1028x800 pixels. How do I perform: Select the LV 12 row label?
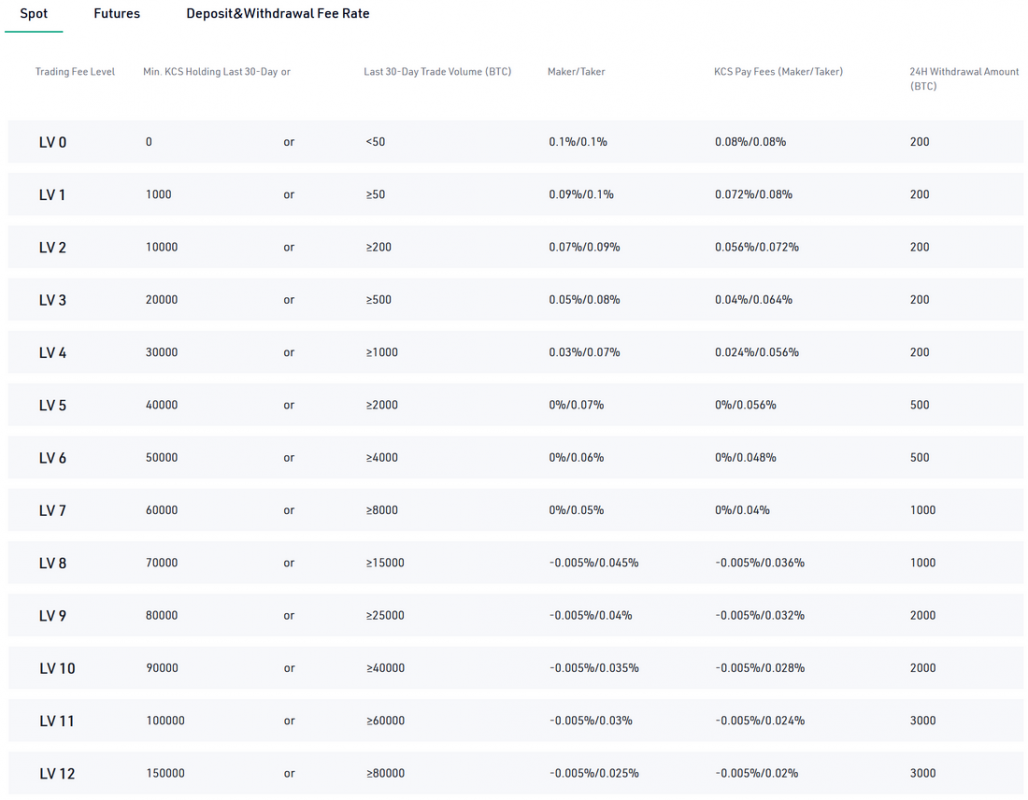pyautogui.click(x=57, y=773)
